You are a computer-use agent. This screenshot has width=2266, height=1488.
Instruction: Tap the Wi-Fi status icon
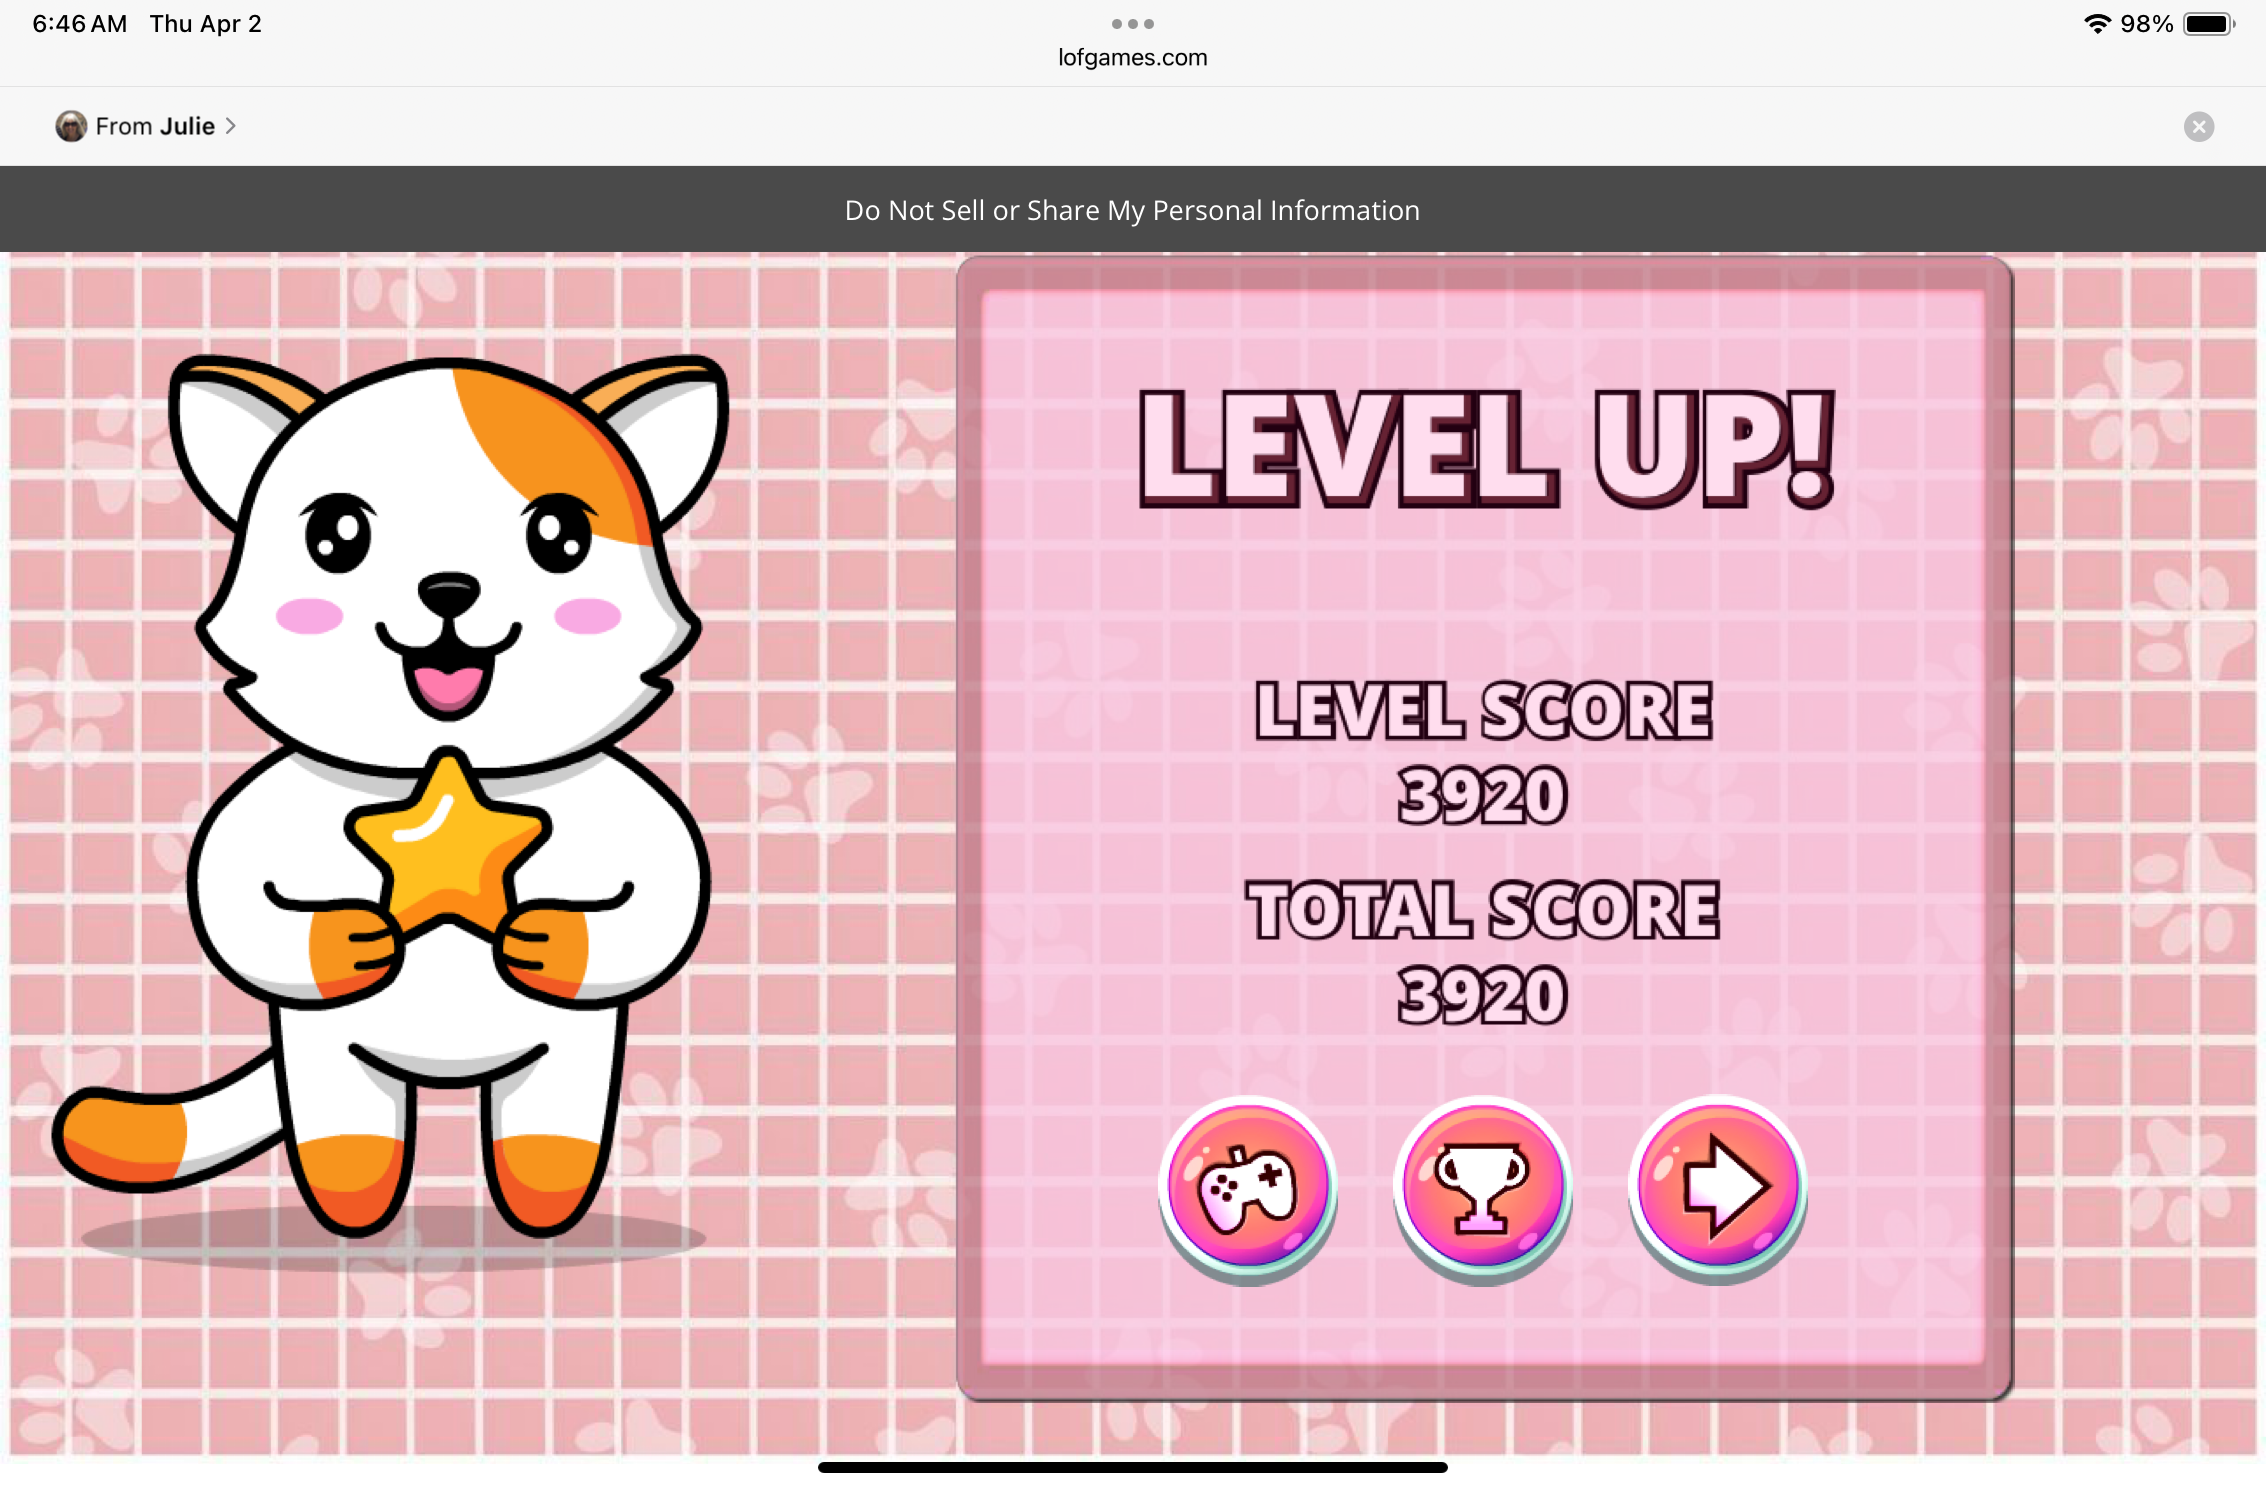(x=2097, y=24)
